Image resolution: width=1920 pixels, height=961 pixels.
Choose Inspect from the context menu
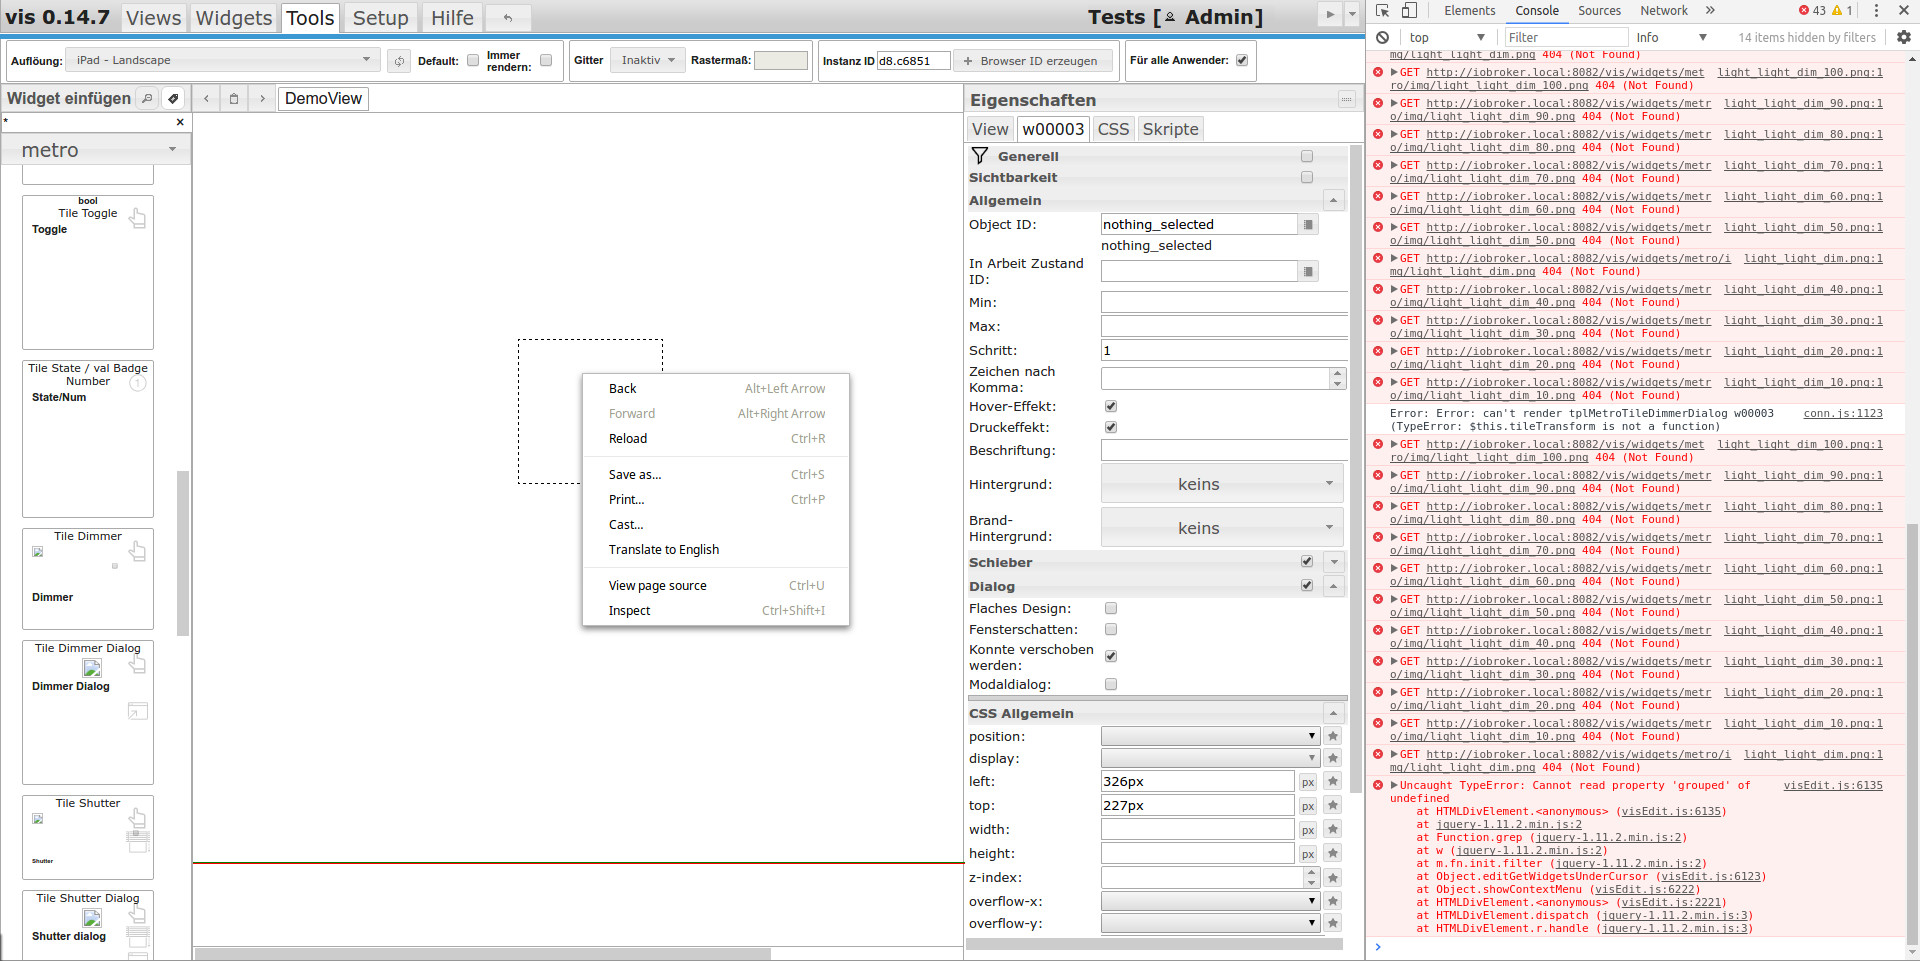(x=630, y=611)
